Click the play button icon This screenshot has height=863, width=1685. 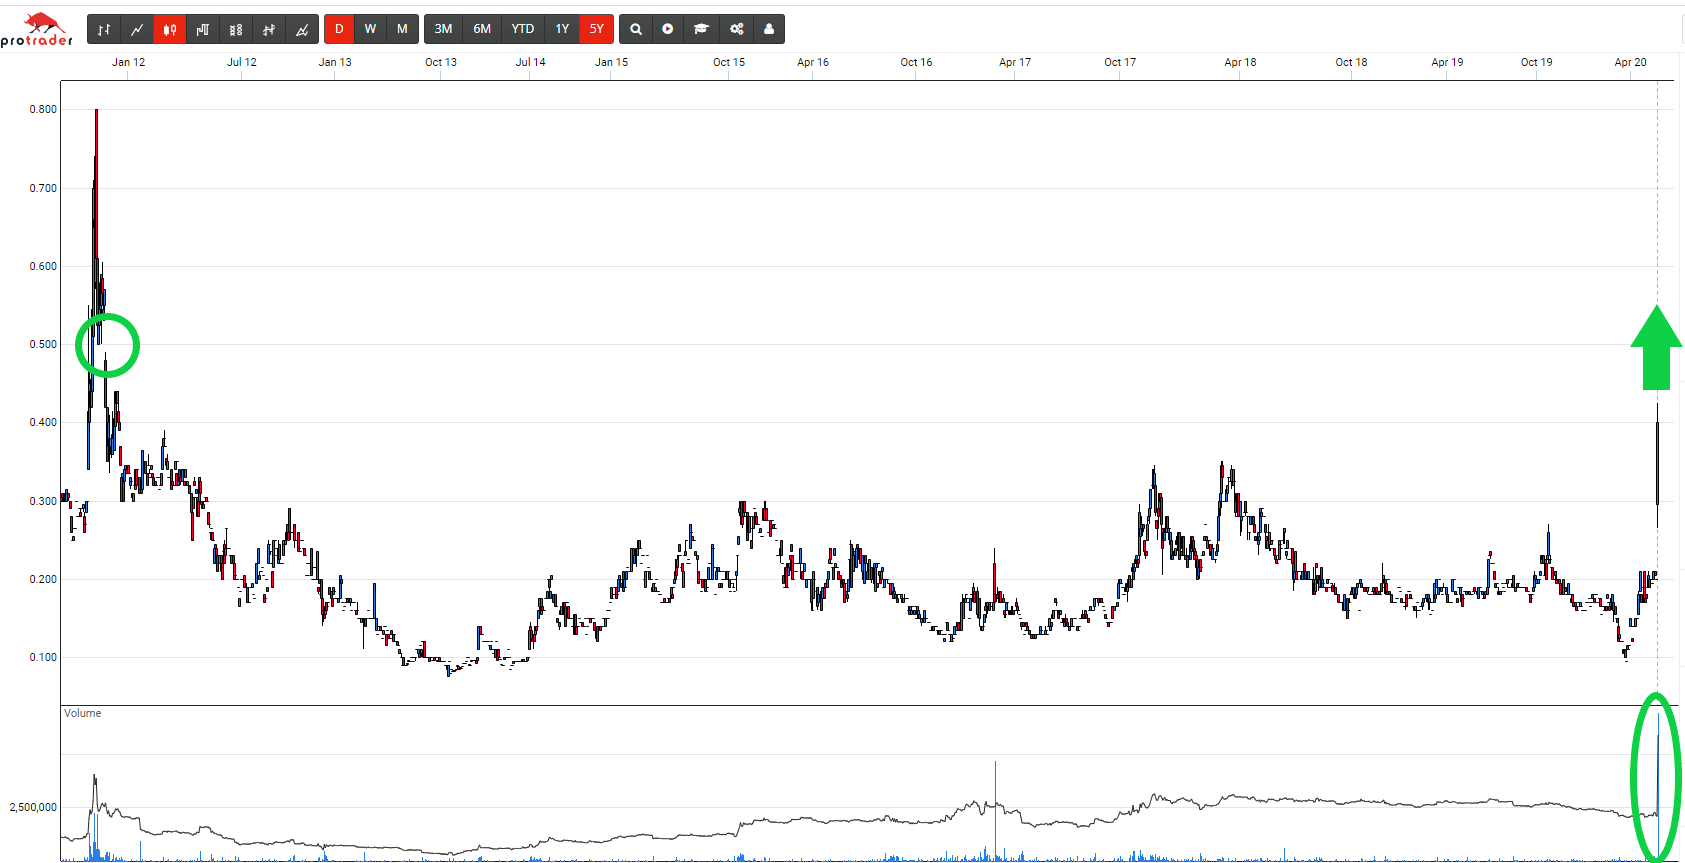(668, 29)
